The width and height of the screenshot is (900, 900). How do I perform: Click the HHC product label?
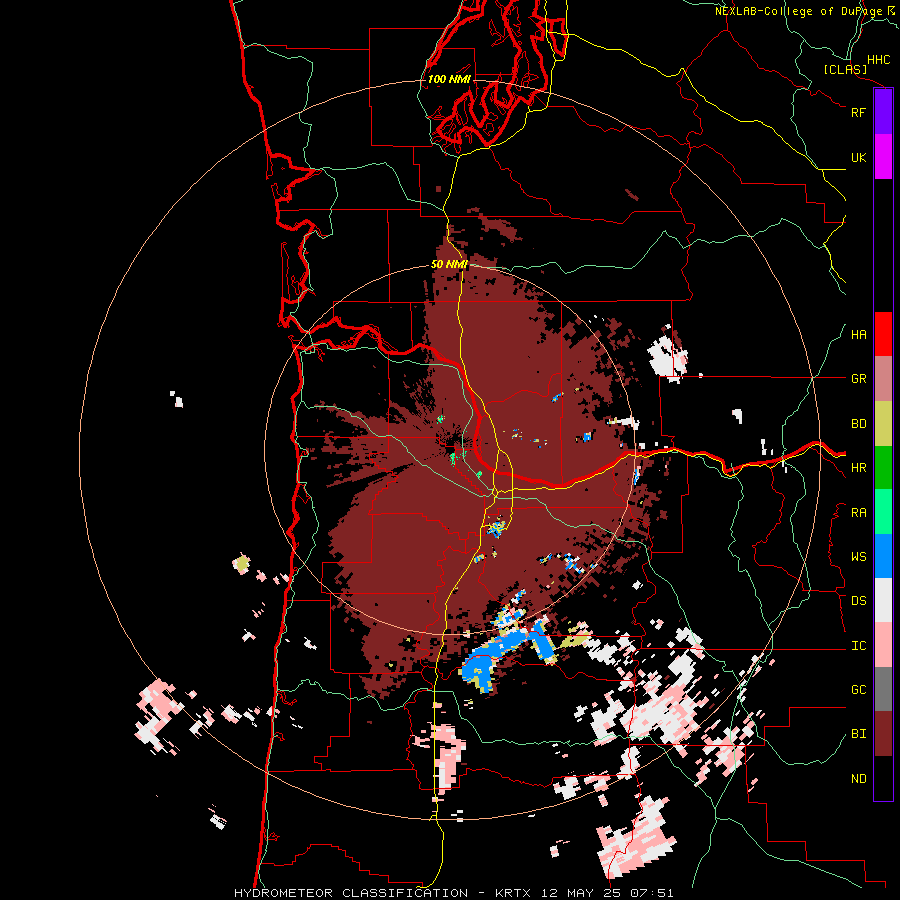coord(879,60)
